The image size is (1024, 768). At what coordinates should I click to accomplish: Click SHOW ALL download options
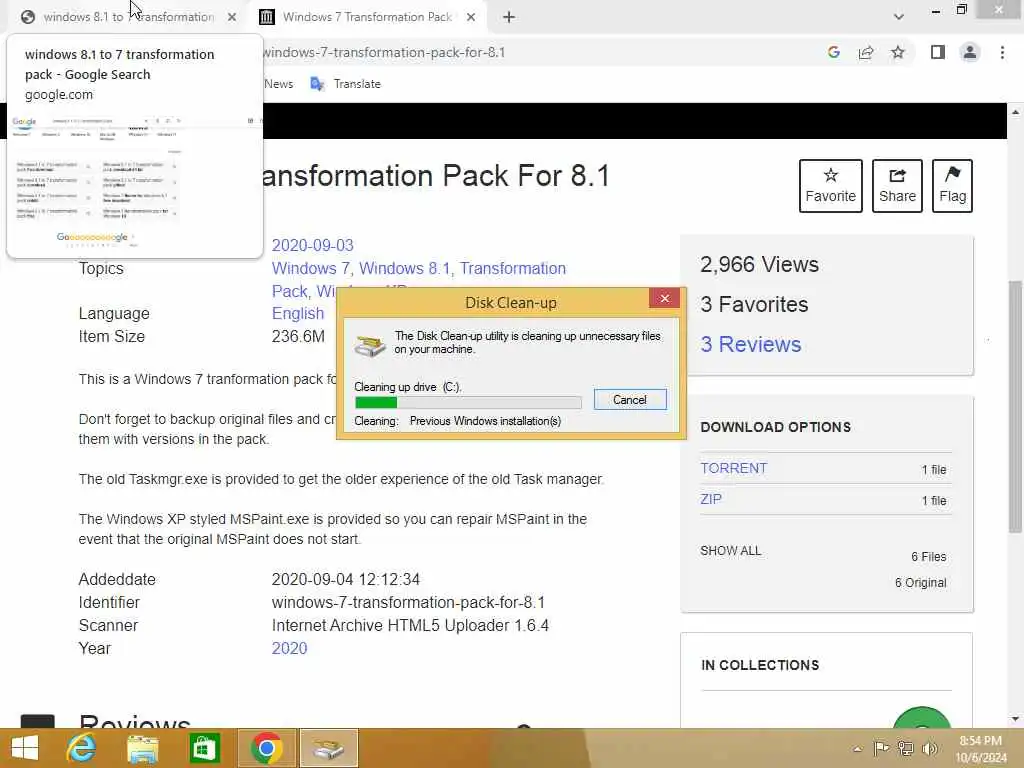coord(730,551)
